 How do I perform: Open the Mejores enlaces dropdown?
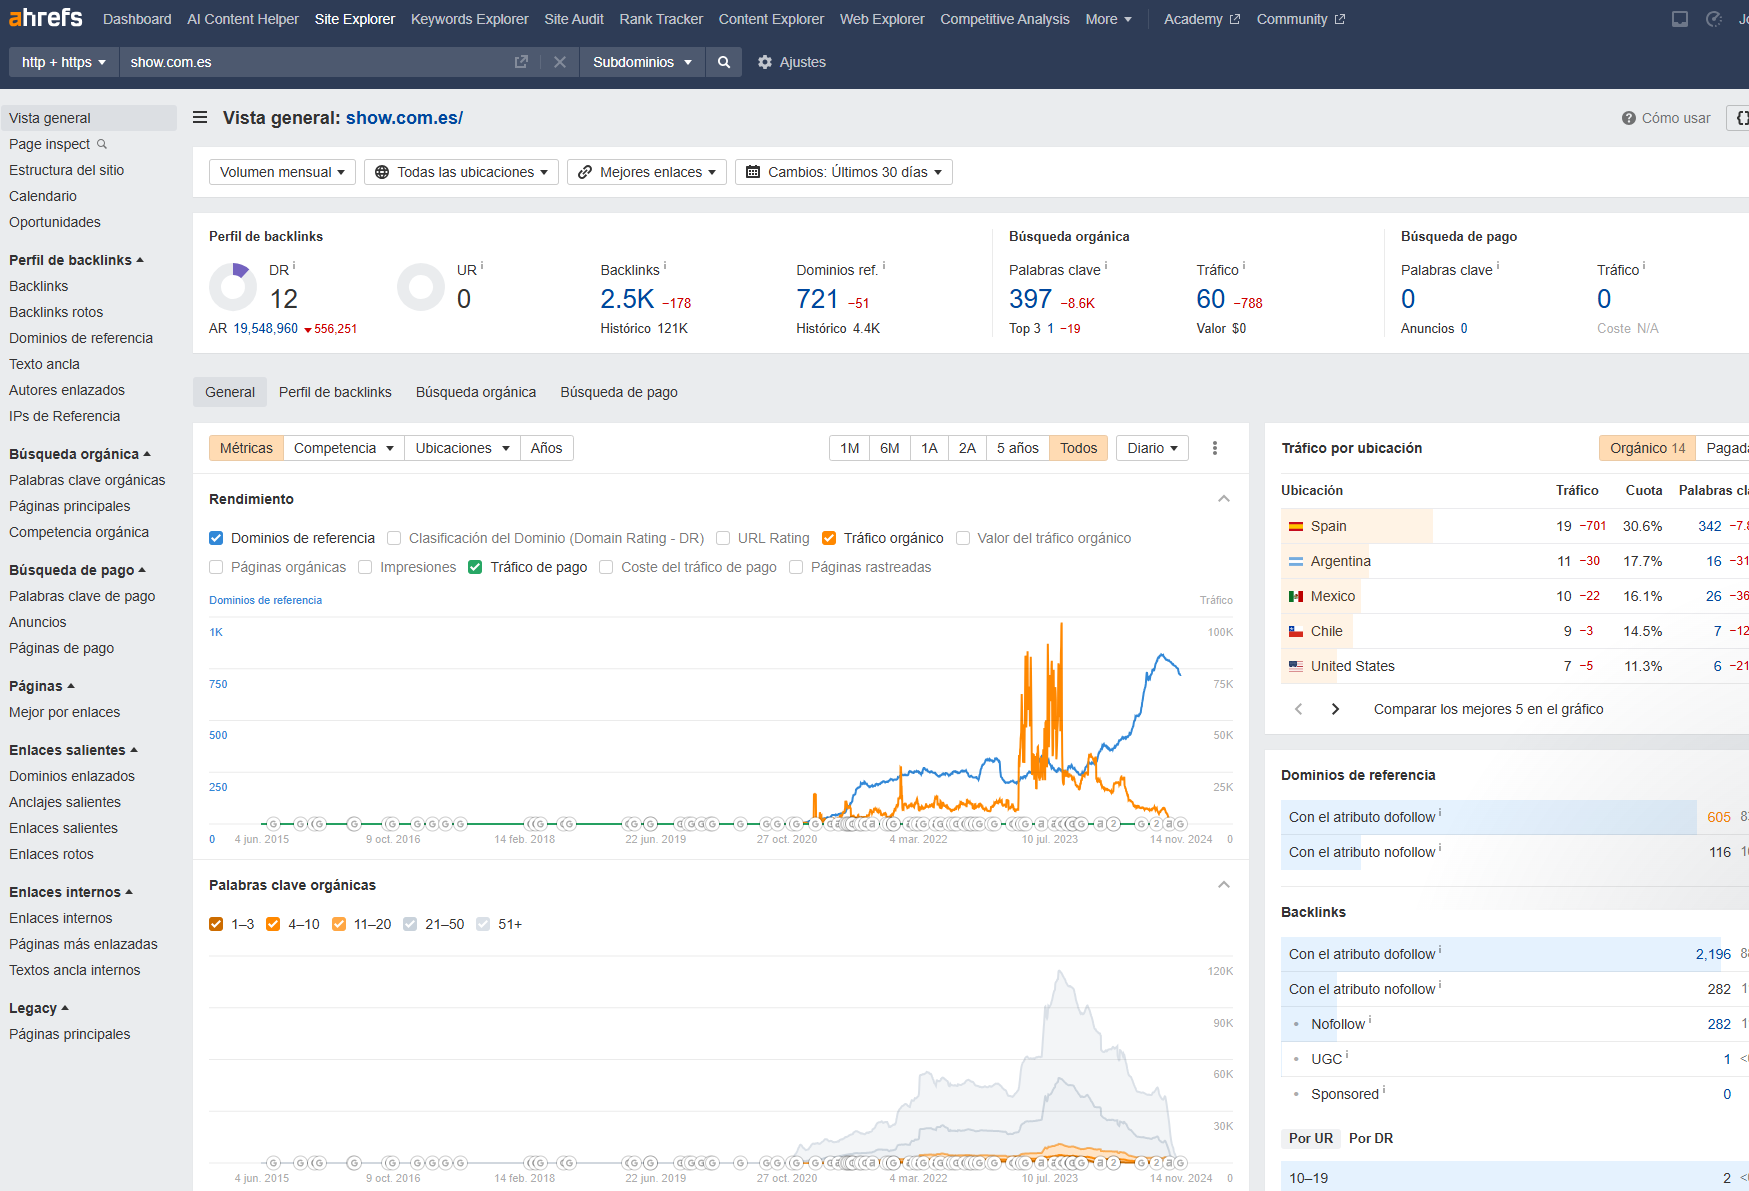tap(647, 172)
